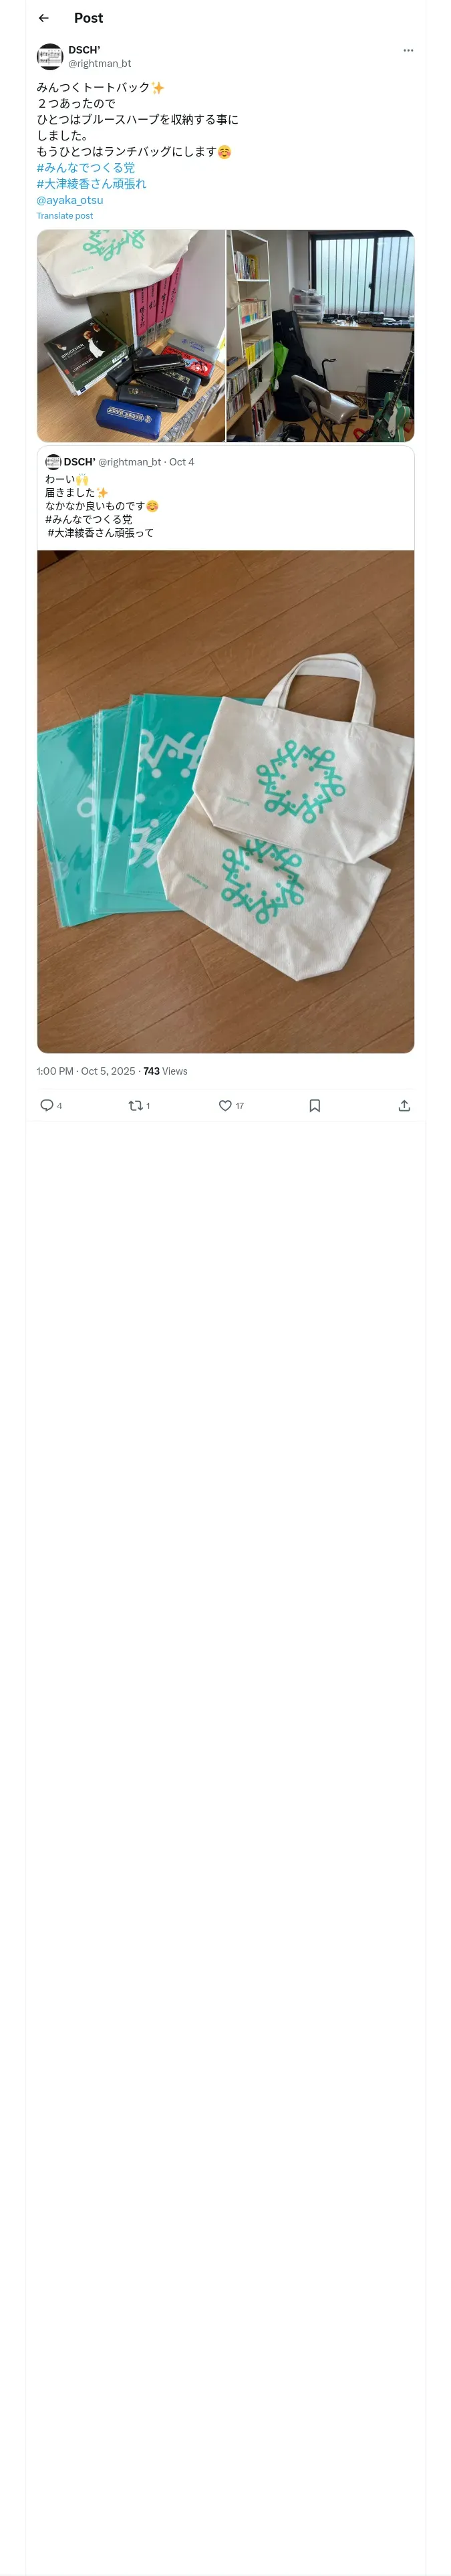Bookmark this post
The height and width of the screenshot is (2576, 451).
click(x=315, y=1105)
